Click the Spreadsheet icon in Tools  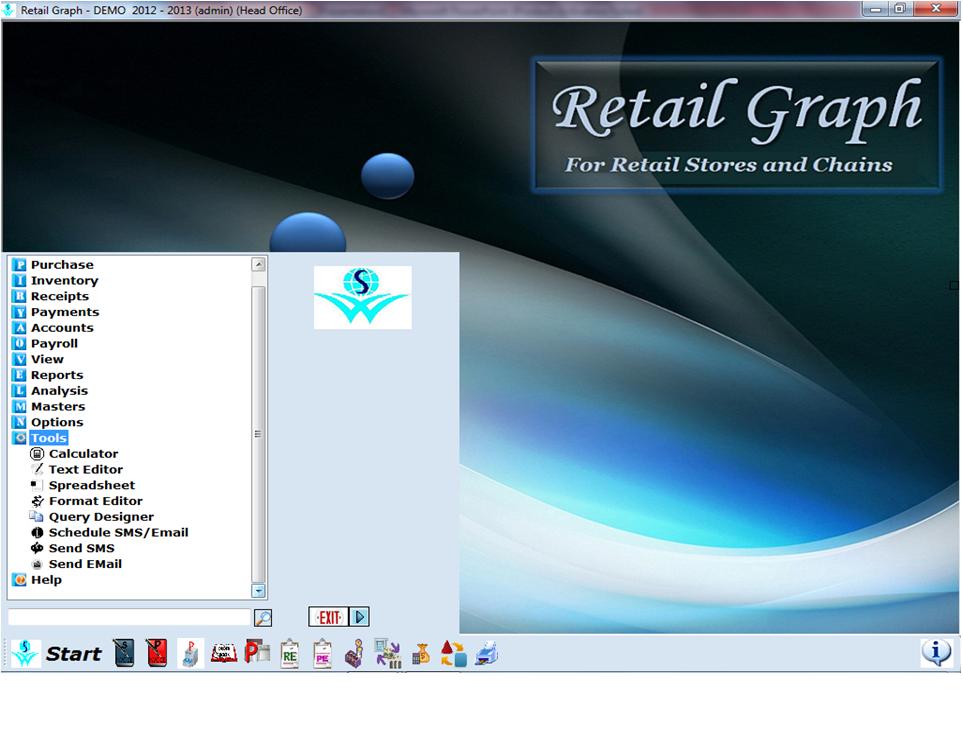(37, 485)
